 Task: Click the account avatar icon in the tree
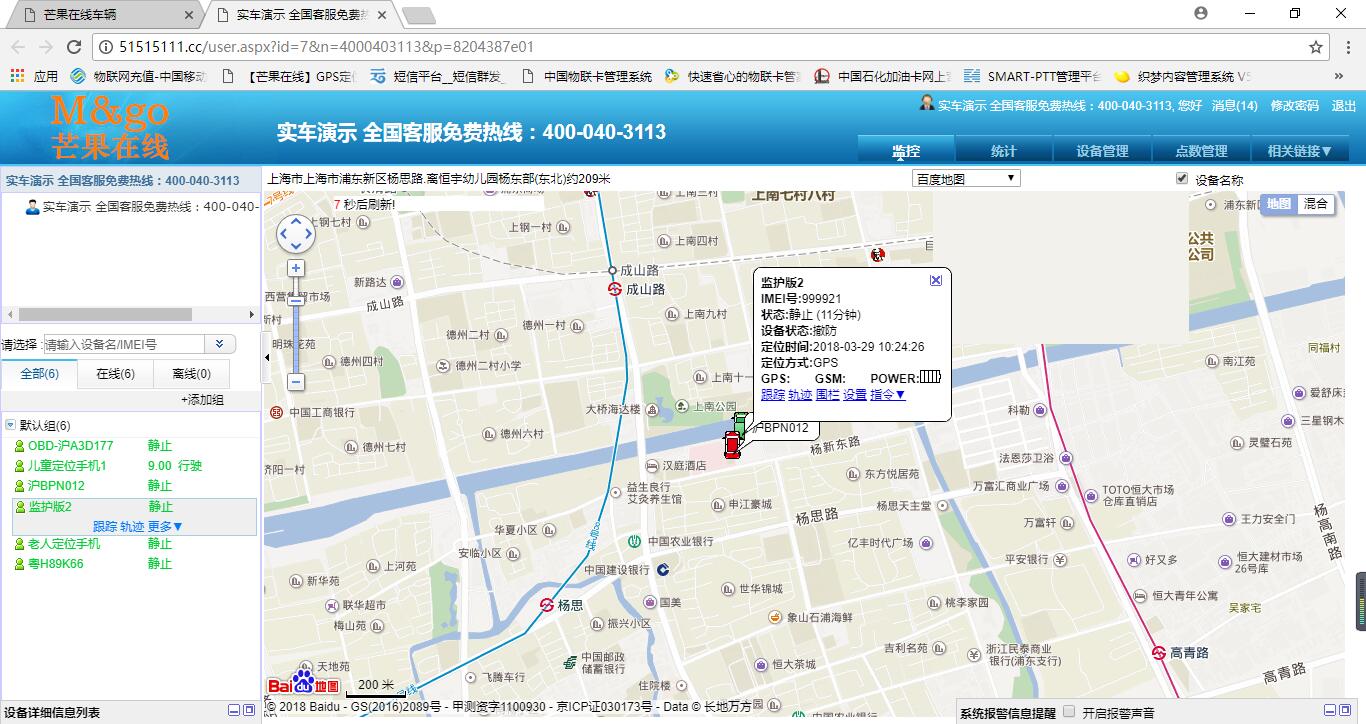33,207
